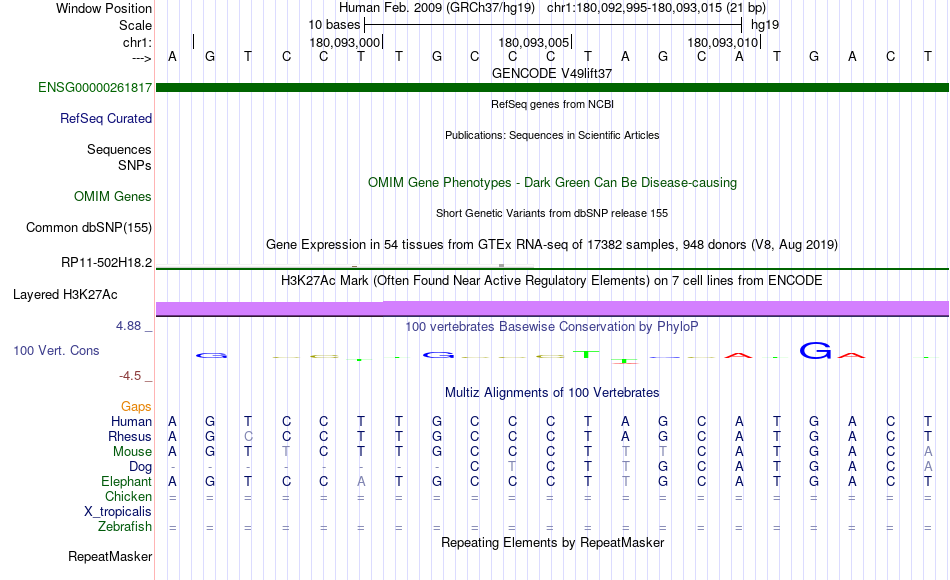Click the faded A in Elephant row
This screenshot has width=950, height=580.
(x=361, y=481)
